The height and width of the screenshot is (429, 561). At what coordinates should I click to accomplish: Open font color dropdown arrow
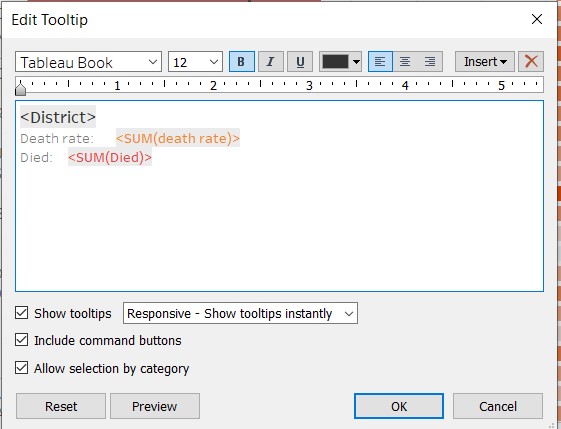pos(356,62)
